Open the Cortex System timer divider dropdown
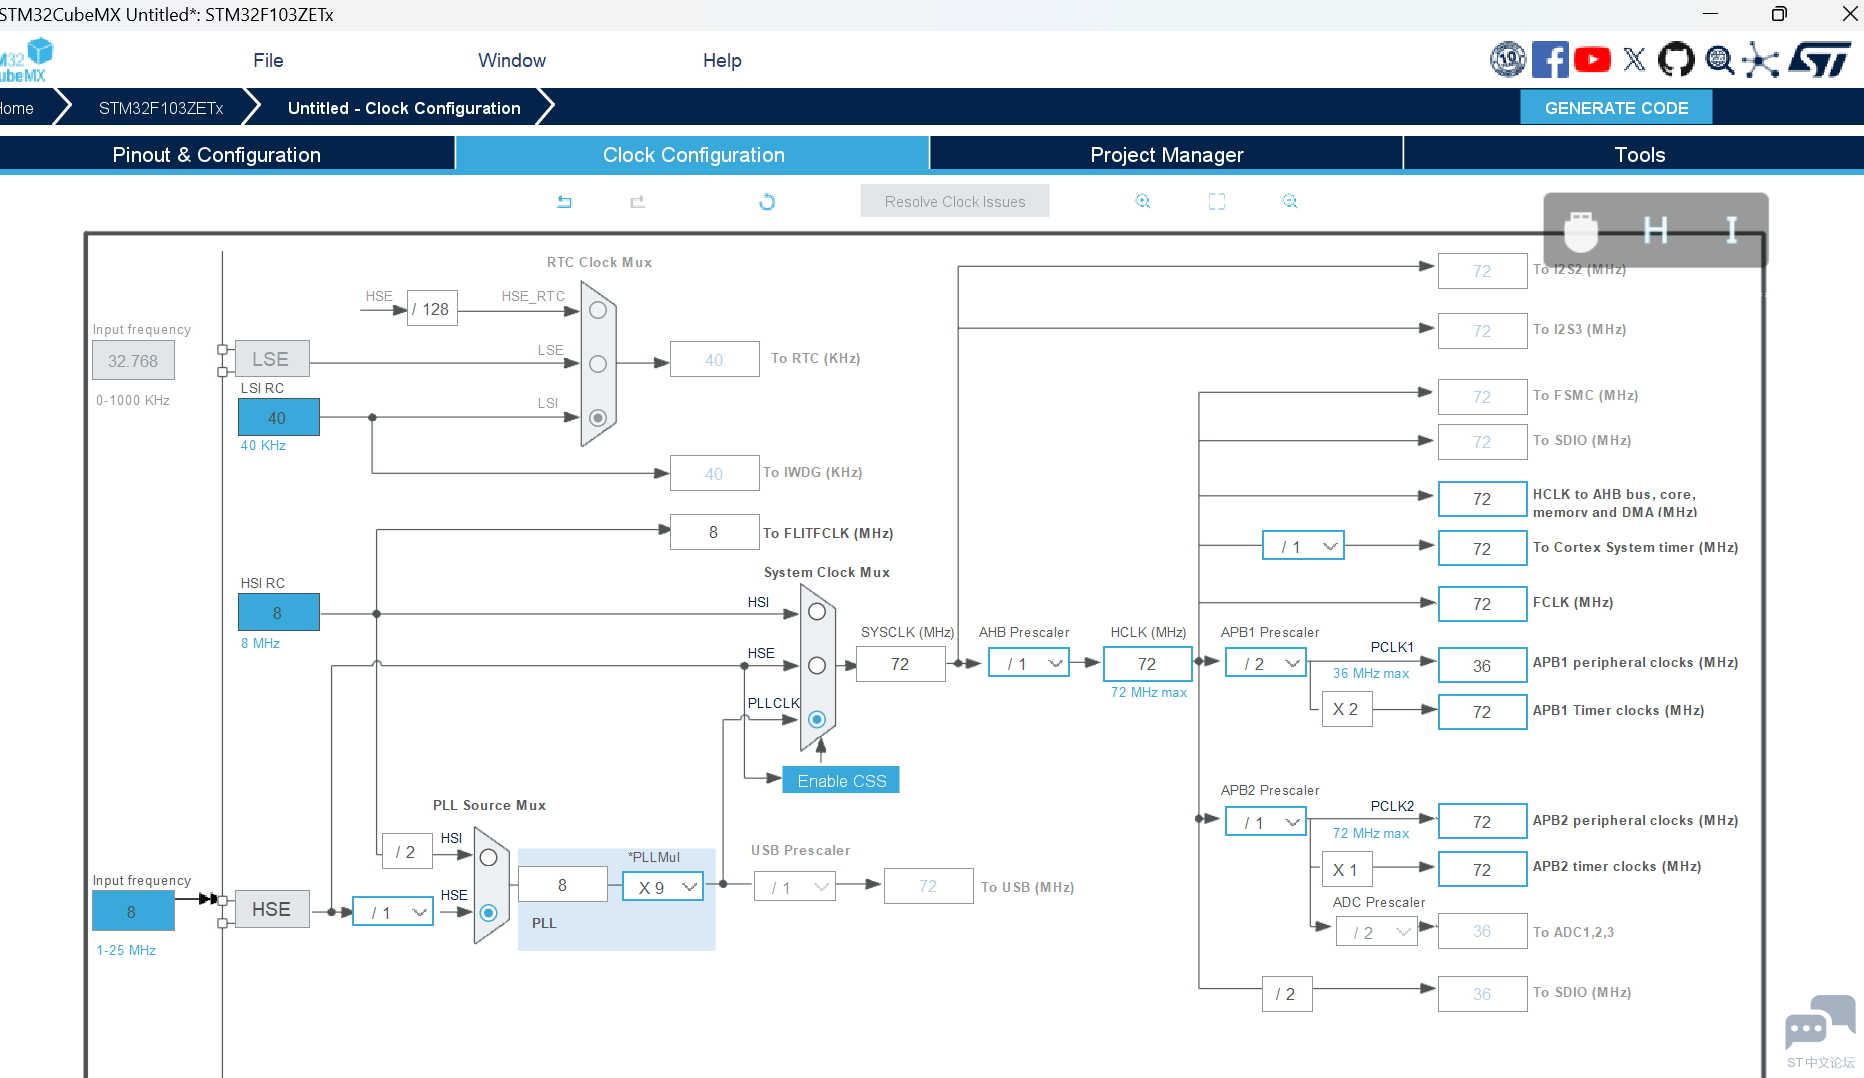 (1303, 546)
